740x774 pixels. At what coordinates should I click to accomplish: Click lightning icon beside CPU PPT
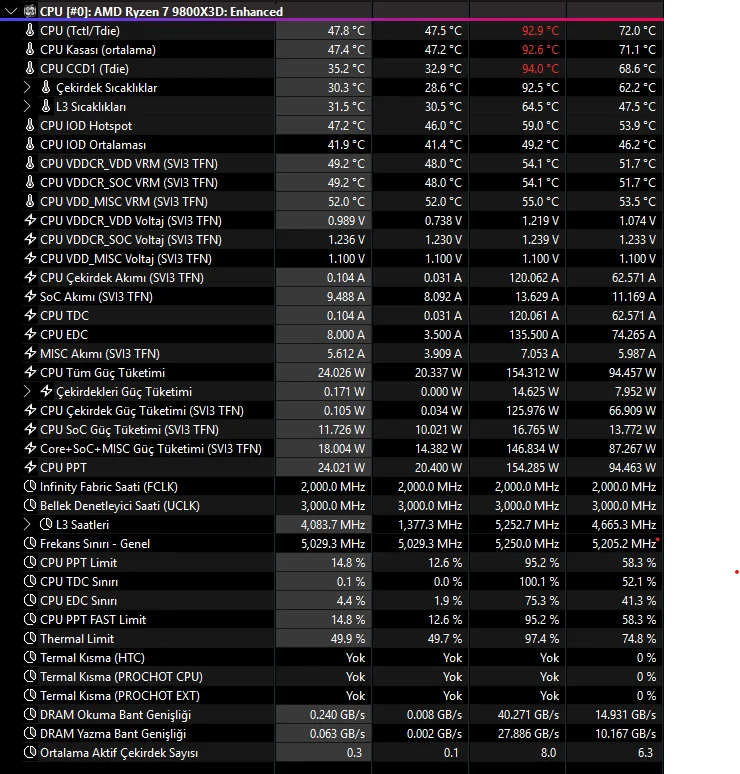30,467
